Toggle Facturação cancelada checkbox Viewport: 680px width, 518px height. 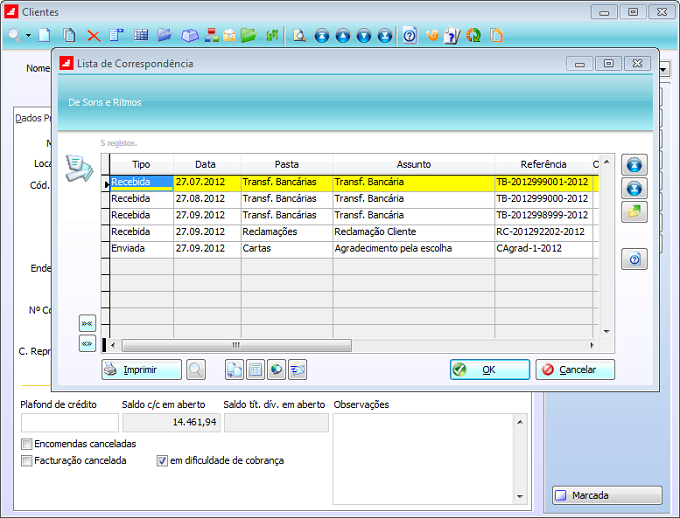point(27,461)
